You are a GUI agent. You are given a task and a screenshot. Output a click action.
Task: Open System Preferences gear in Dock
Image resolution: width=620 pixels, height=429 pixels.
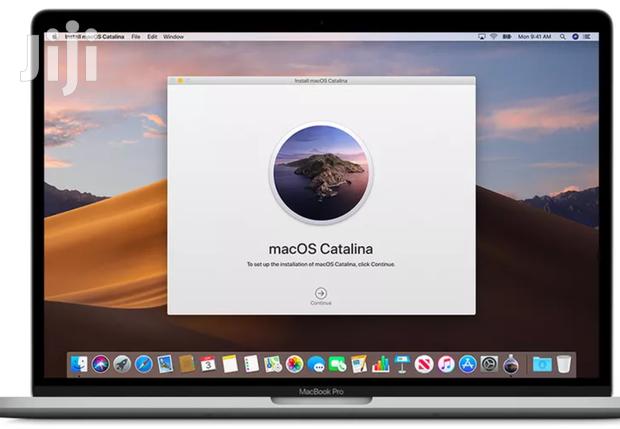coord(489,364)
